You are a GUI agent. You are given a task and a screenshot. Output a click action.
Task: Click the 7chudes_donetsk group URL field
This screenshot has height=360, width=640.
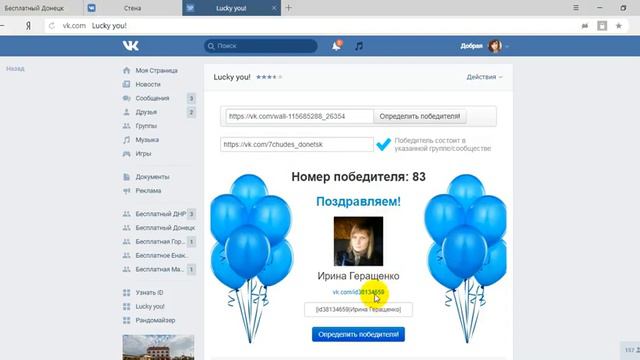point(297,144)
